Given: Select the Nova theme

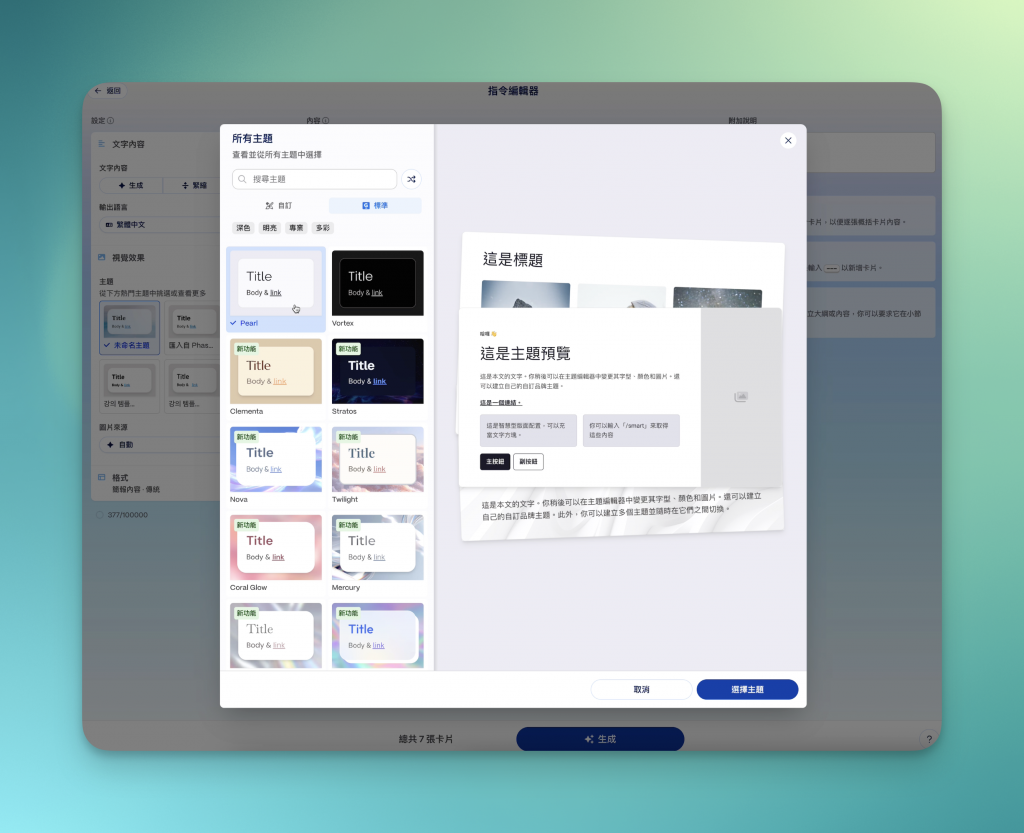Looking at the screenshot, I should coord(276,465).
